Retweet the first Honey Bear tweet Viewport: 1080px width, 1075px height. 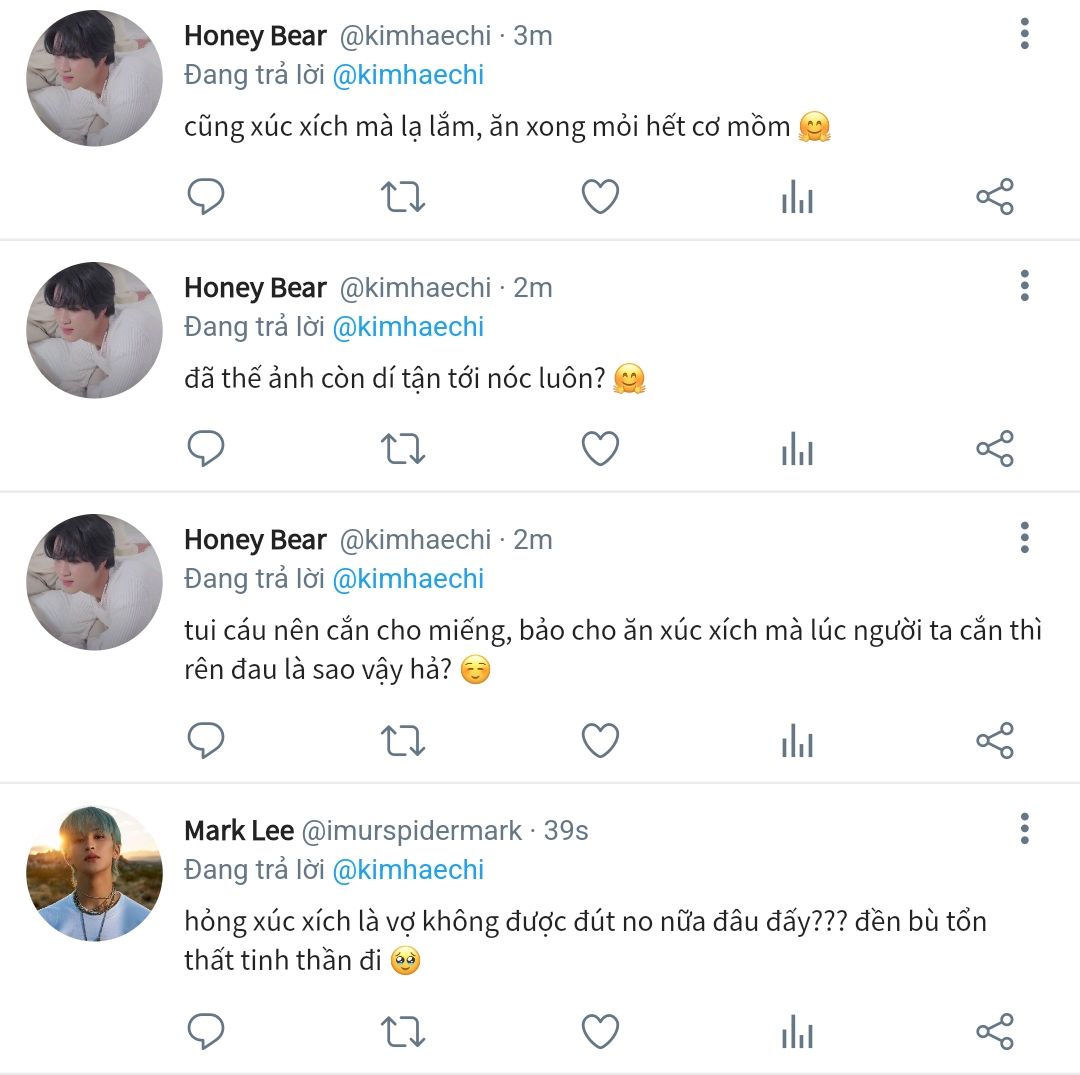[x=404, y=197]
